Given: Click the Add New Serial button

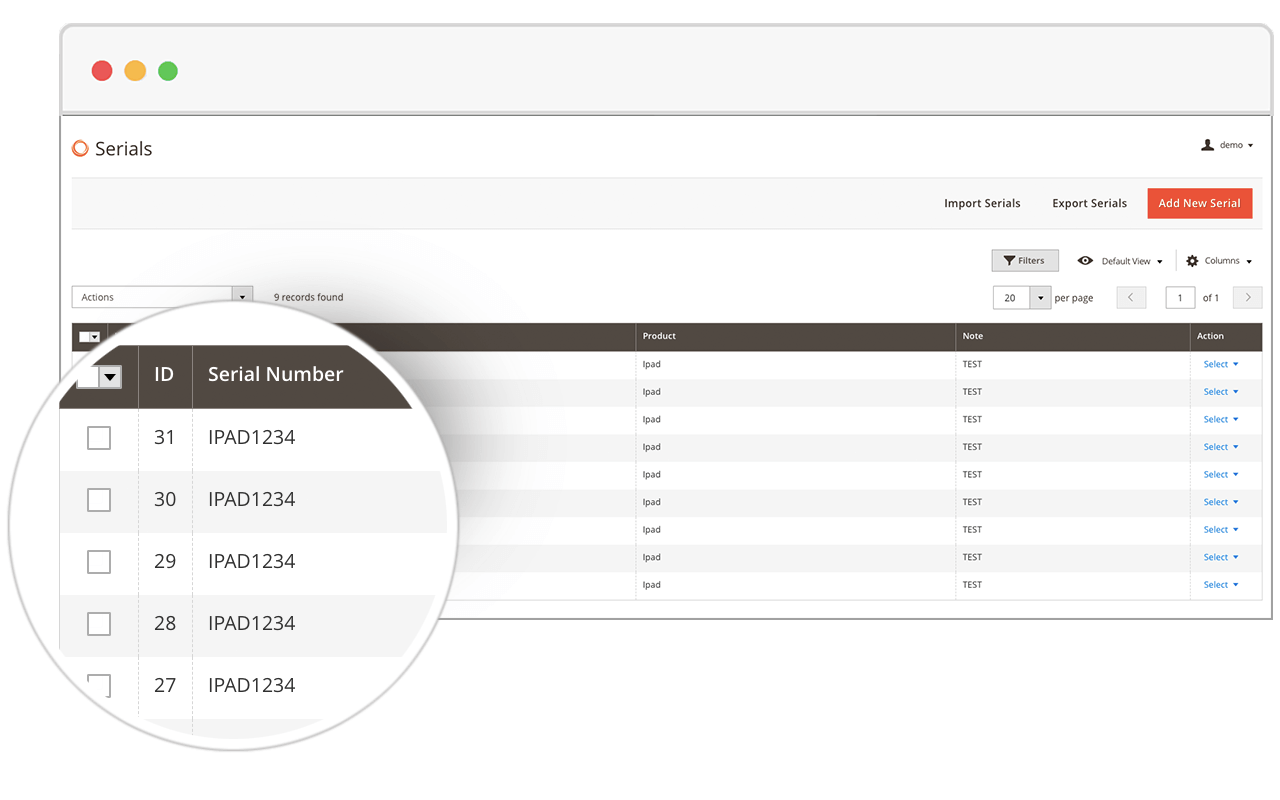Looking at the screenshot, I should tap(1199, 203).
